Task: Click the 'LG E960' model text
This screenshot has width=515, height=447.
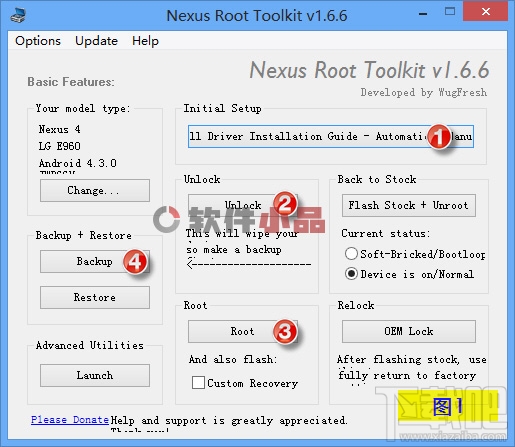Action: coord(59,146)
